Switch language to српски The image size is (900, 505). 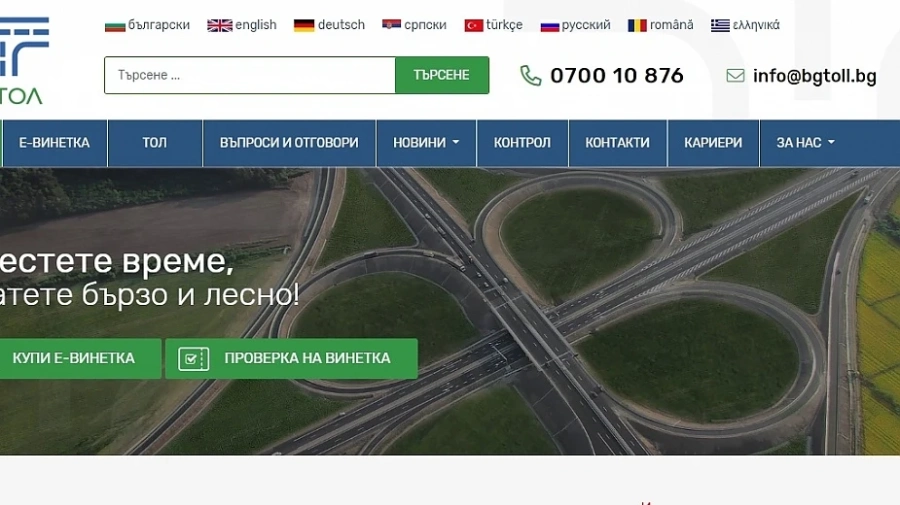(x=425, y=25)
